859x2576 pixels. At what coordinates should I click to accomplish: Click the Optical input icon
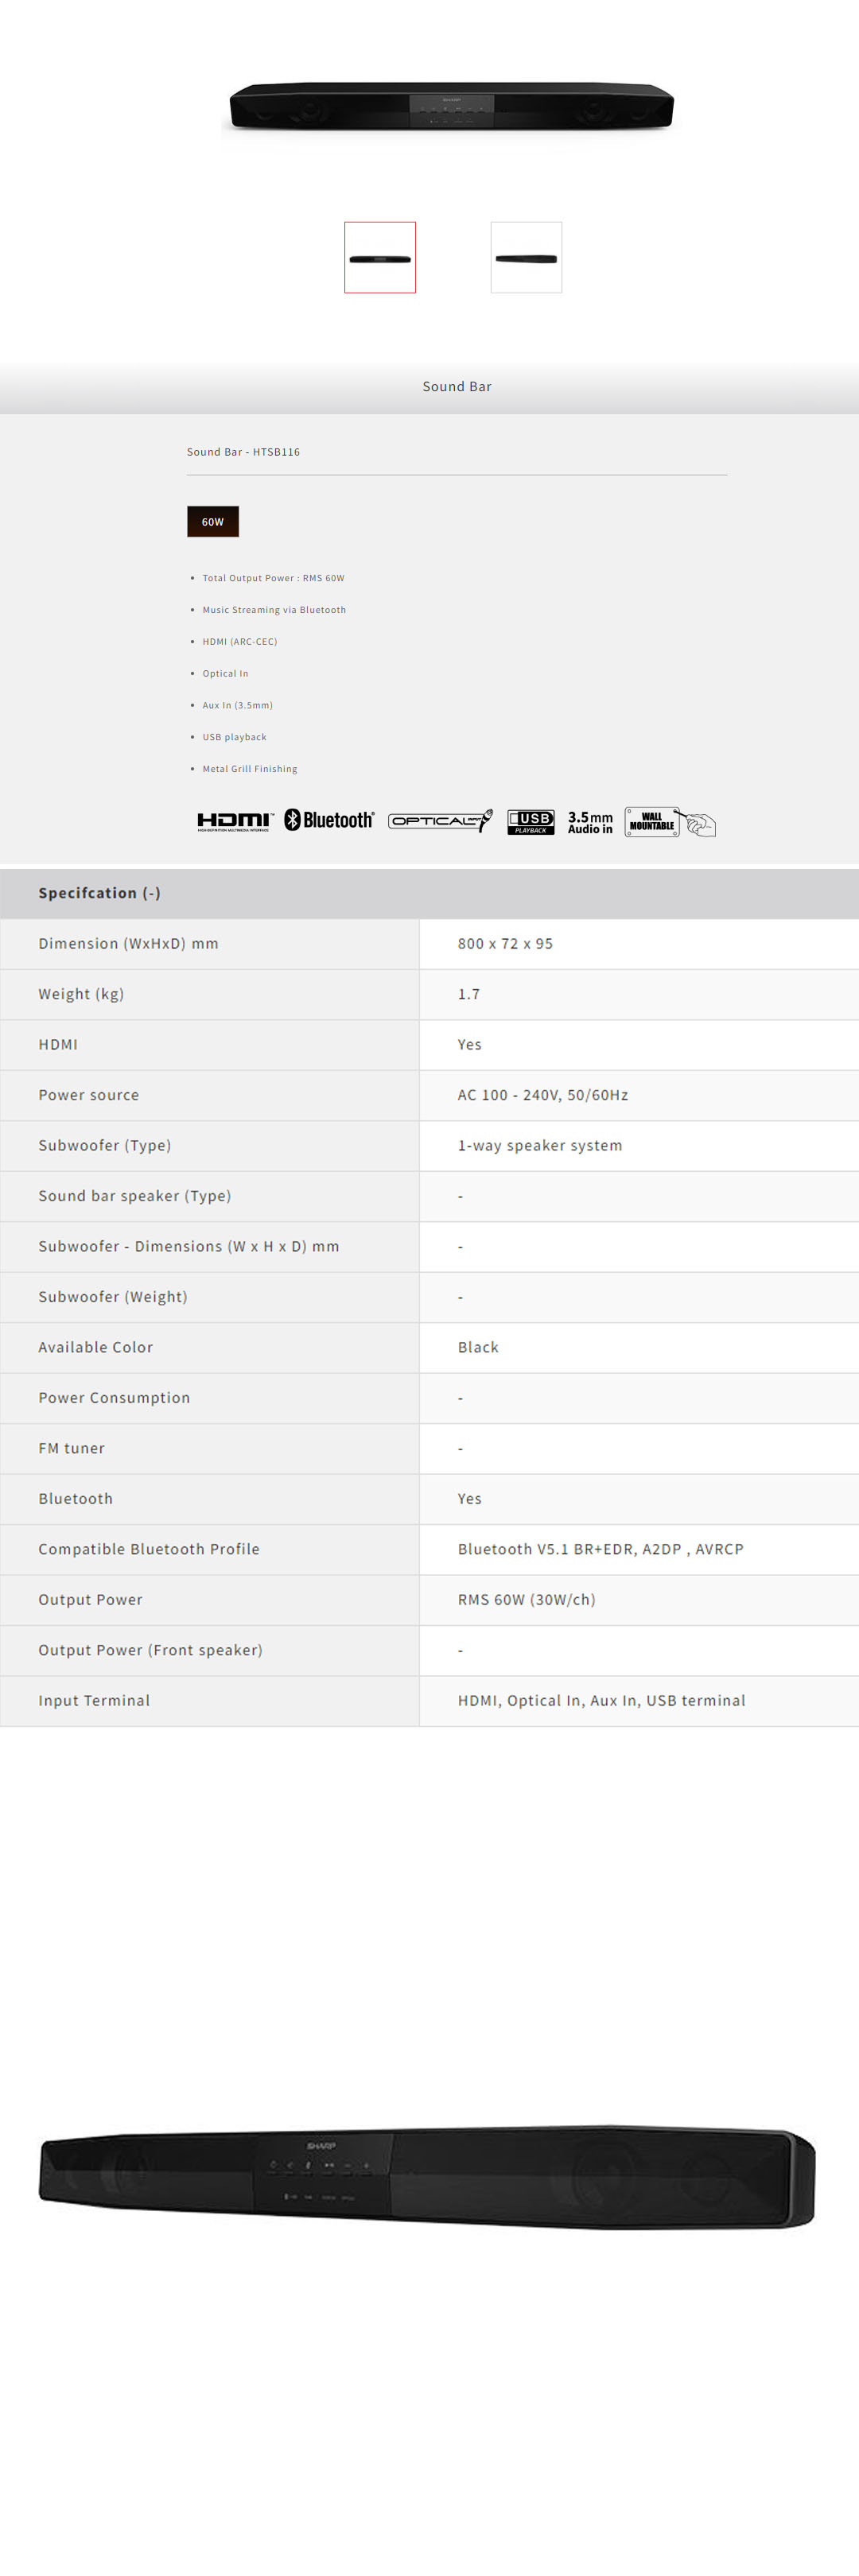[440, 821]
